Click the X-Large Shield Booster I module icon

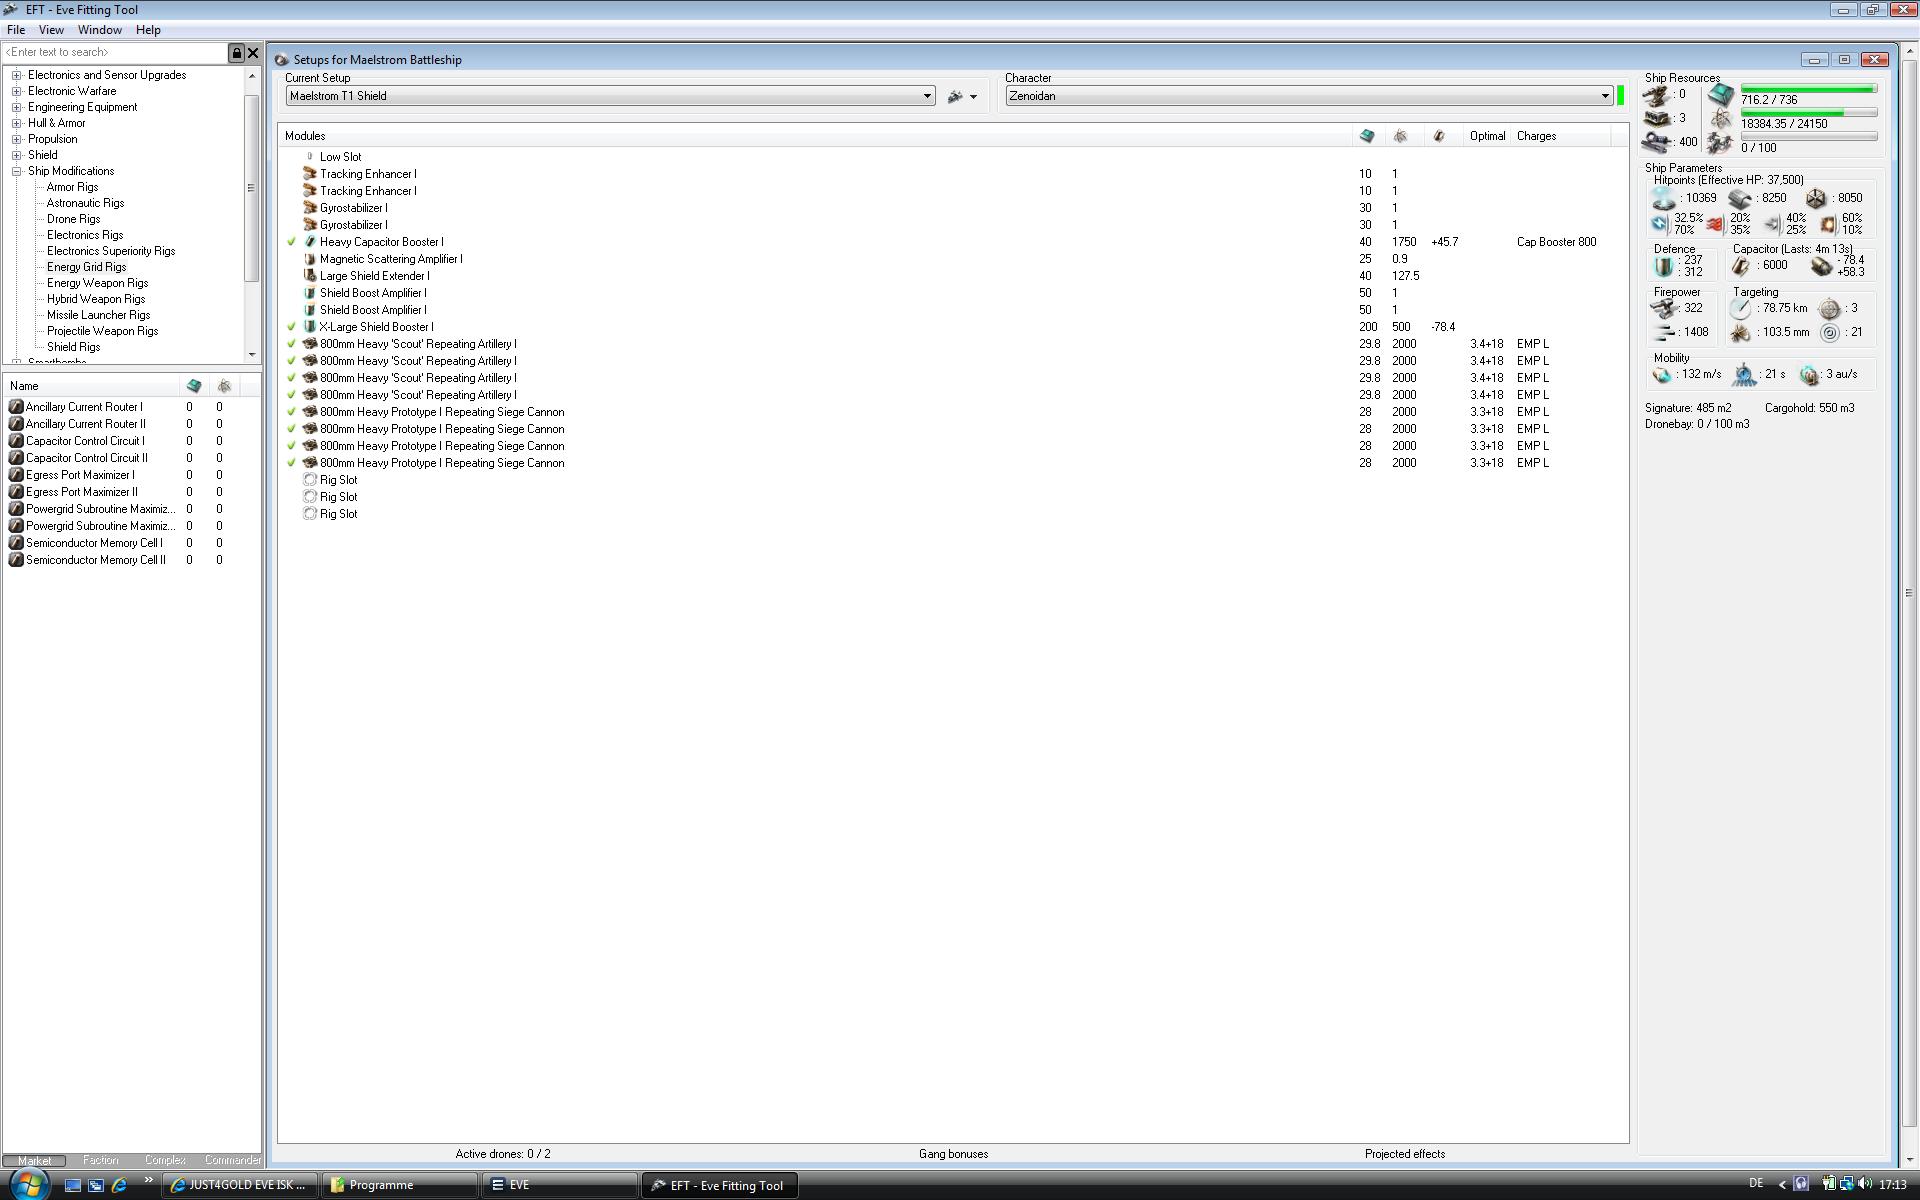(310, 327)
